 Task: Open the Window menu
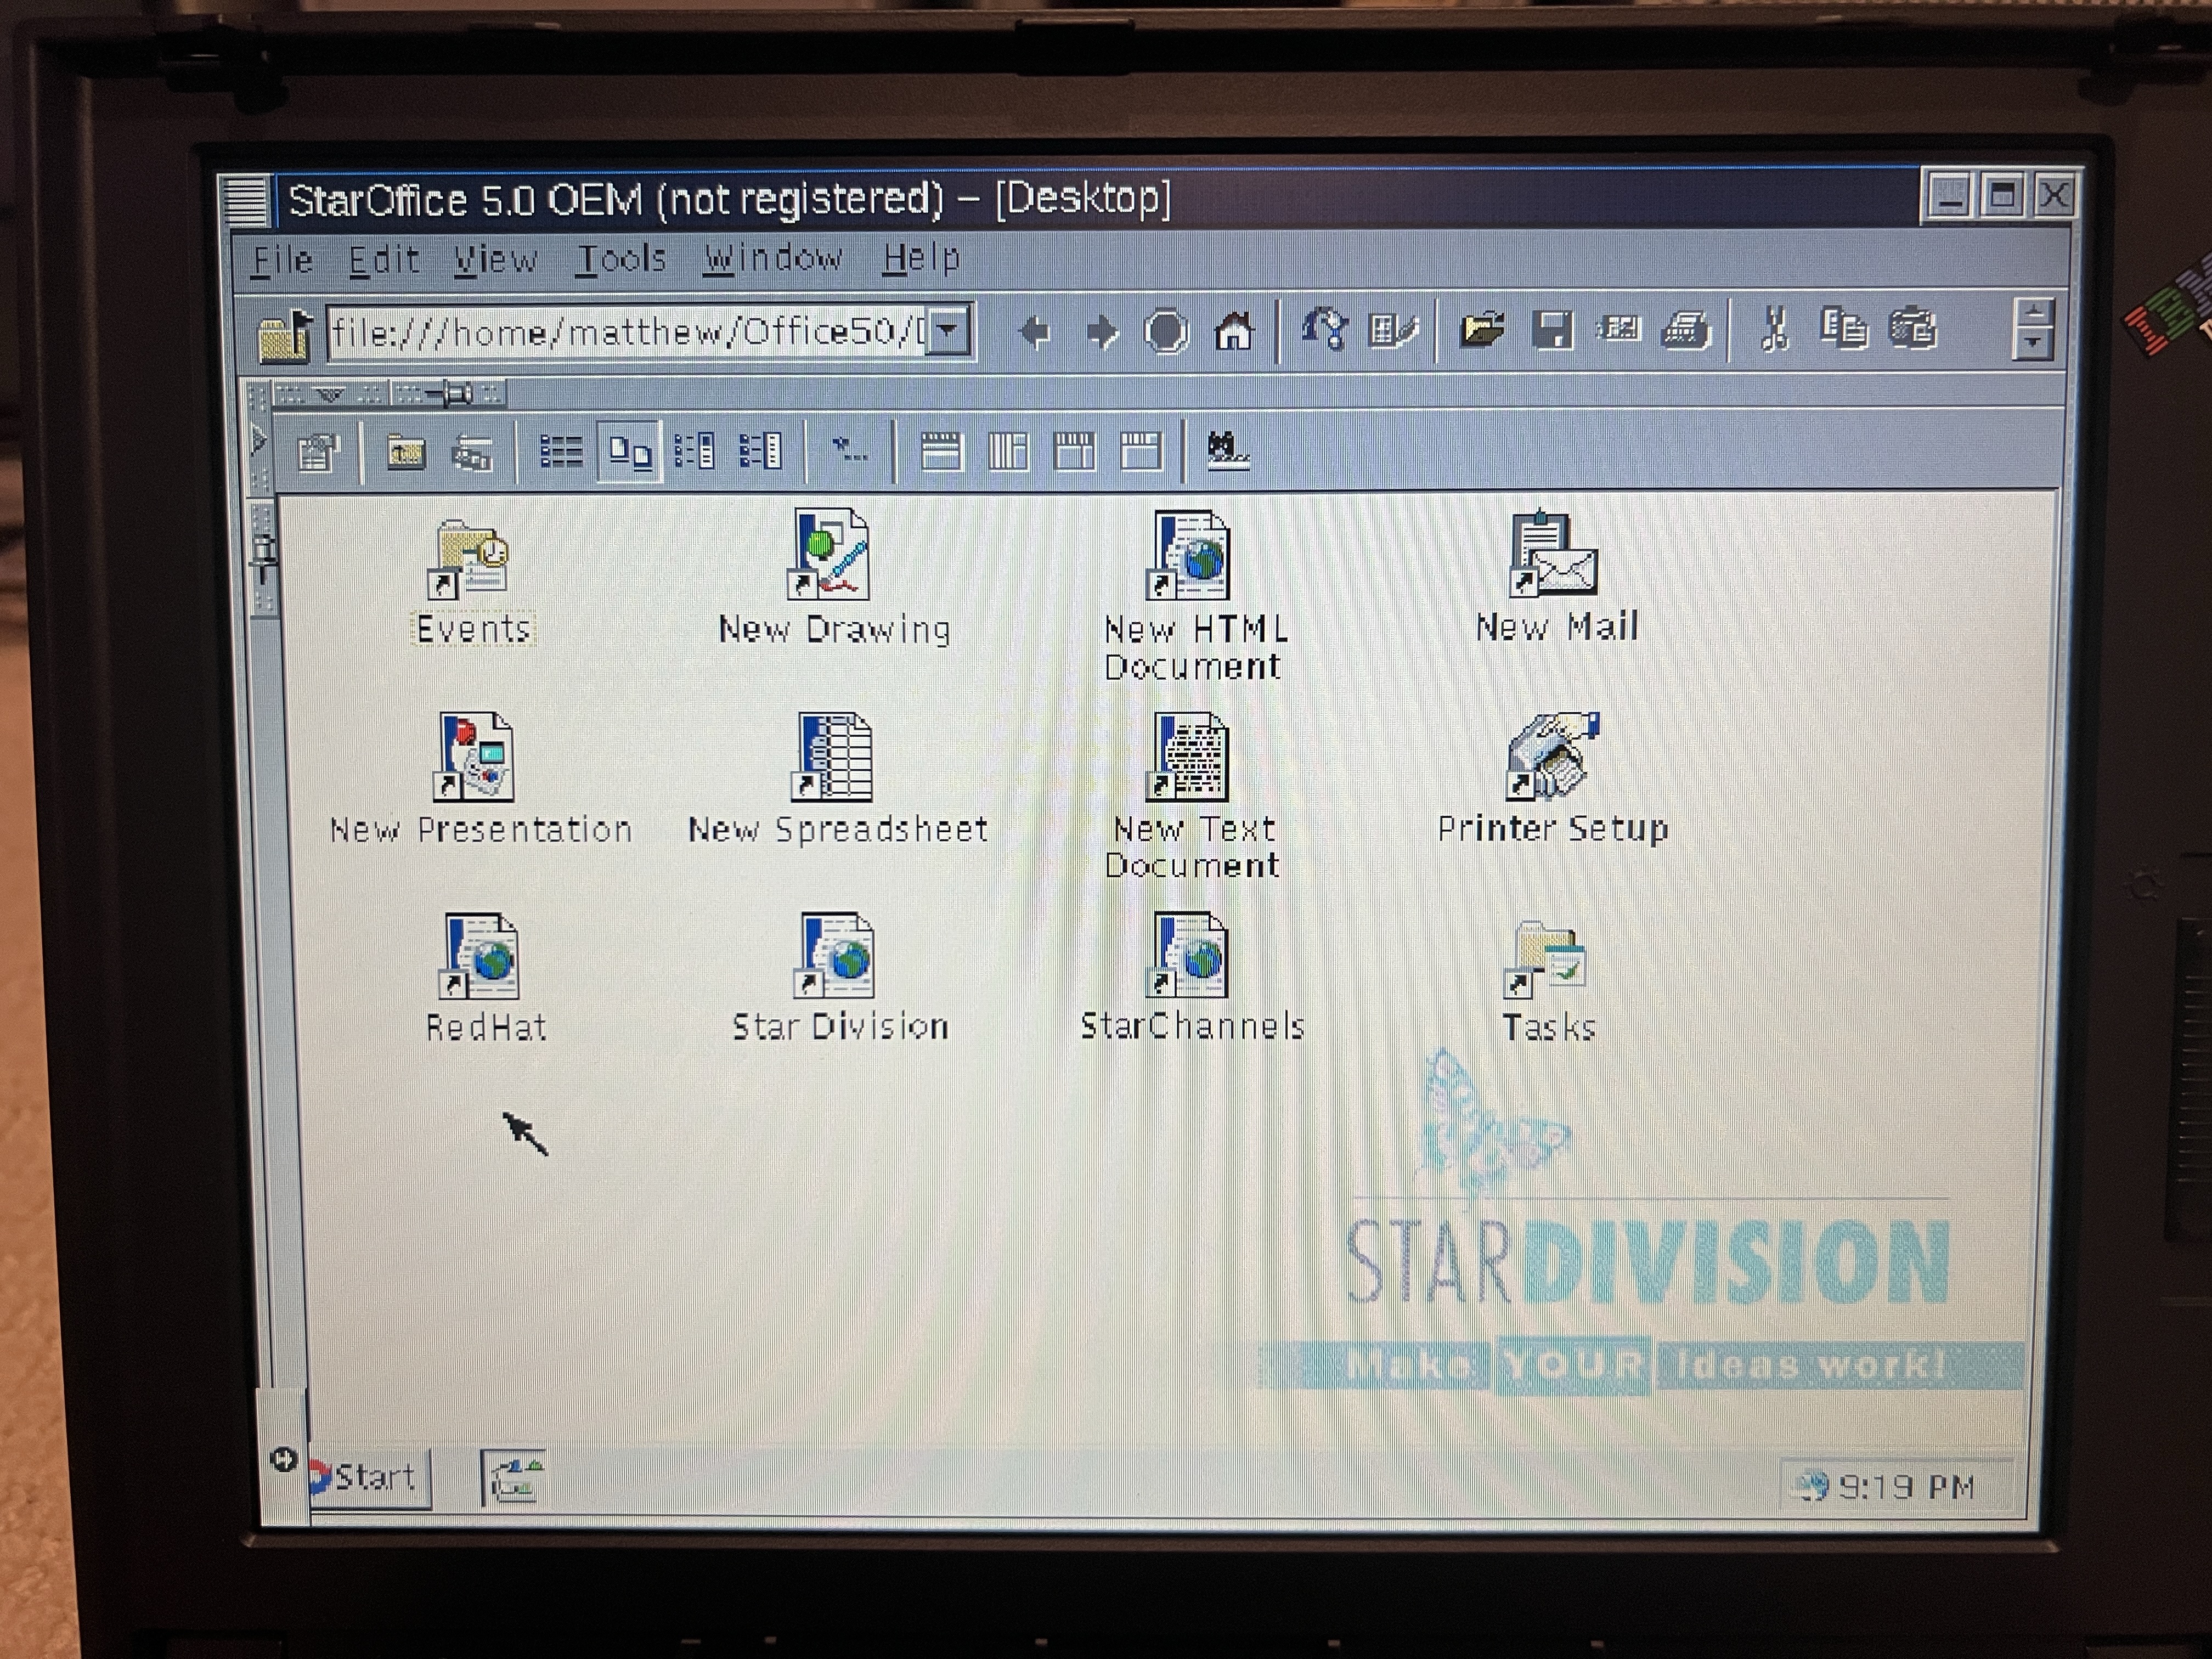[772, 259]
